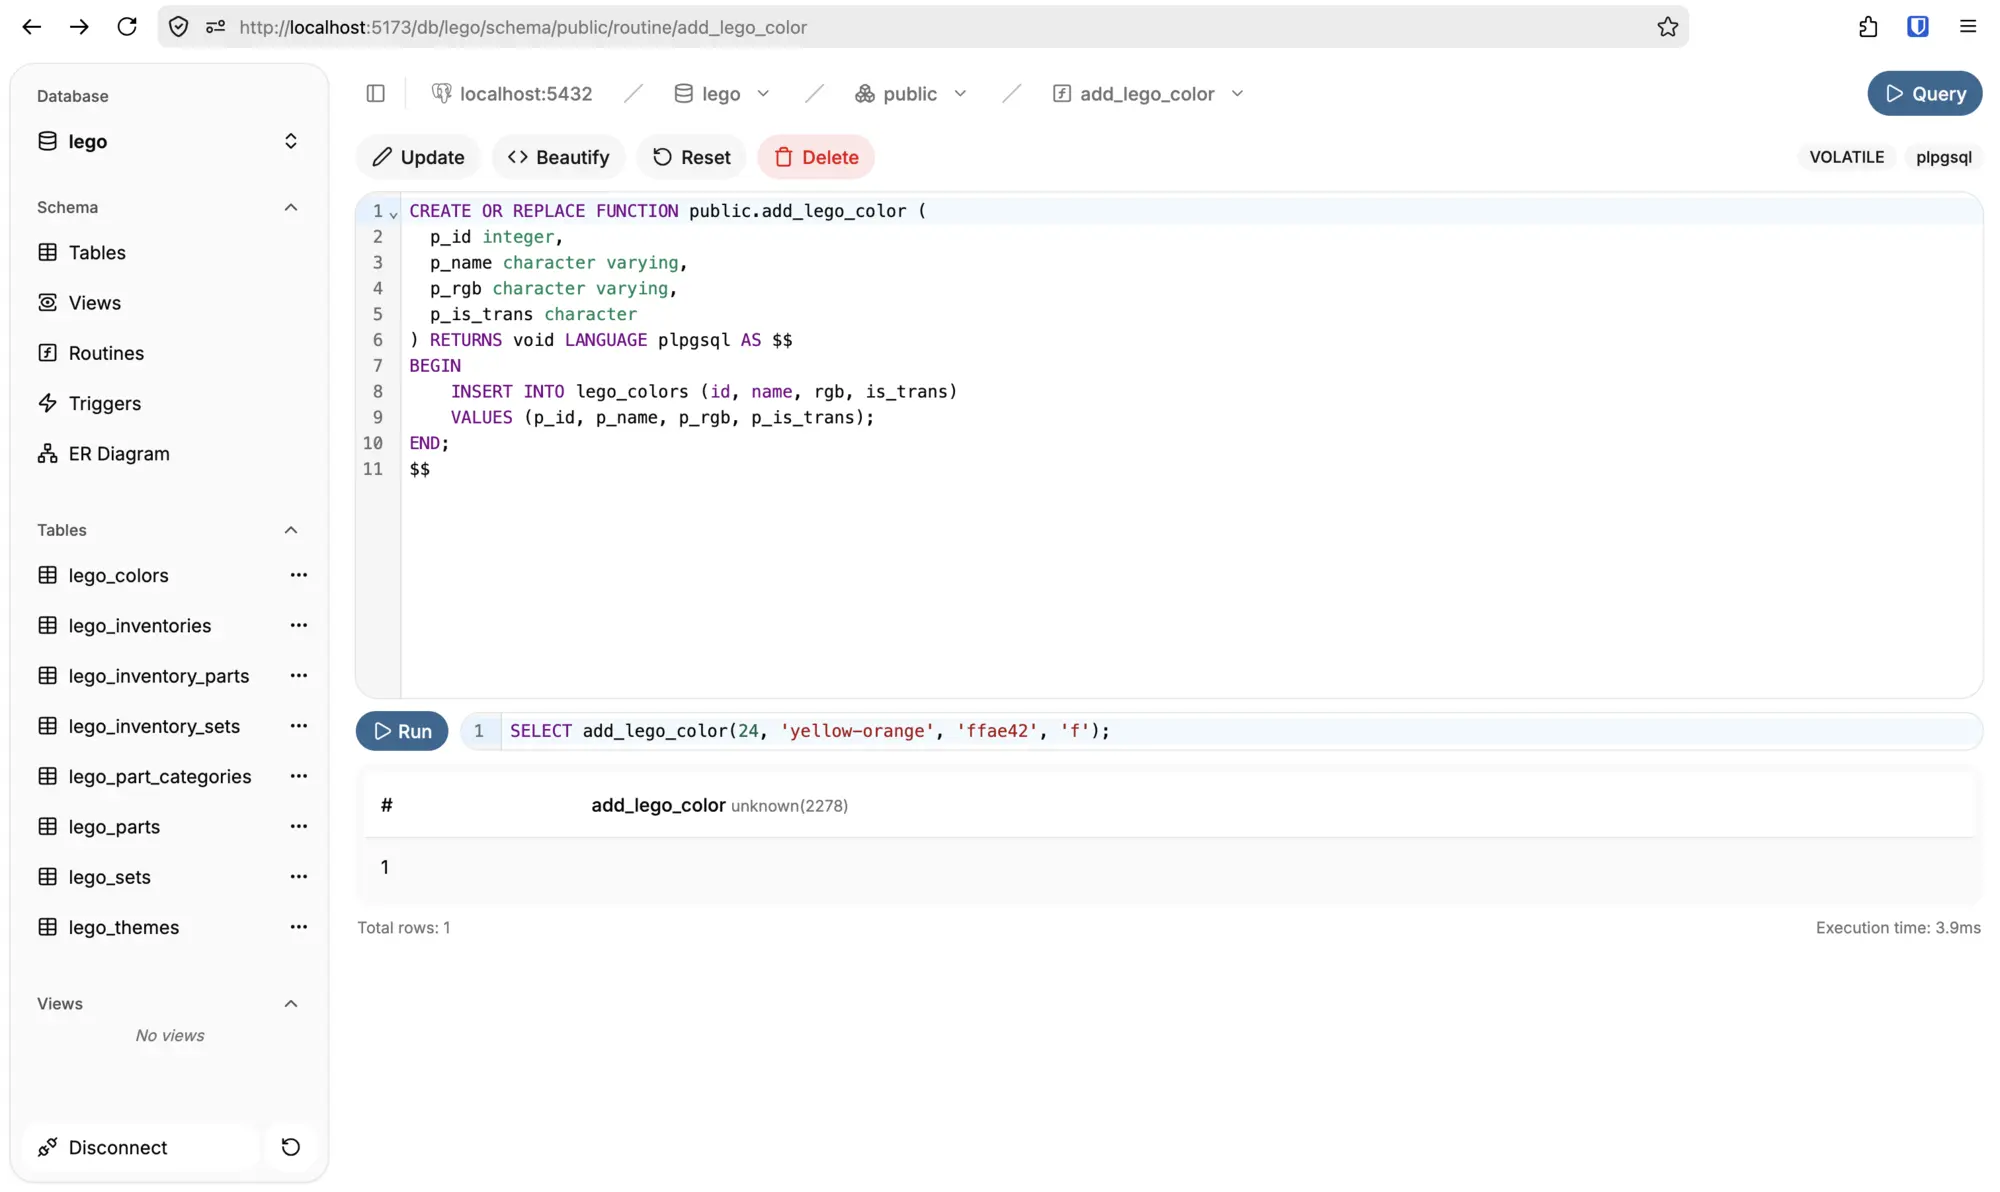
Task: Click the PostgreSQL elephant icon by localhost:5432
Action: coord(441,93)
